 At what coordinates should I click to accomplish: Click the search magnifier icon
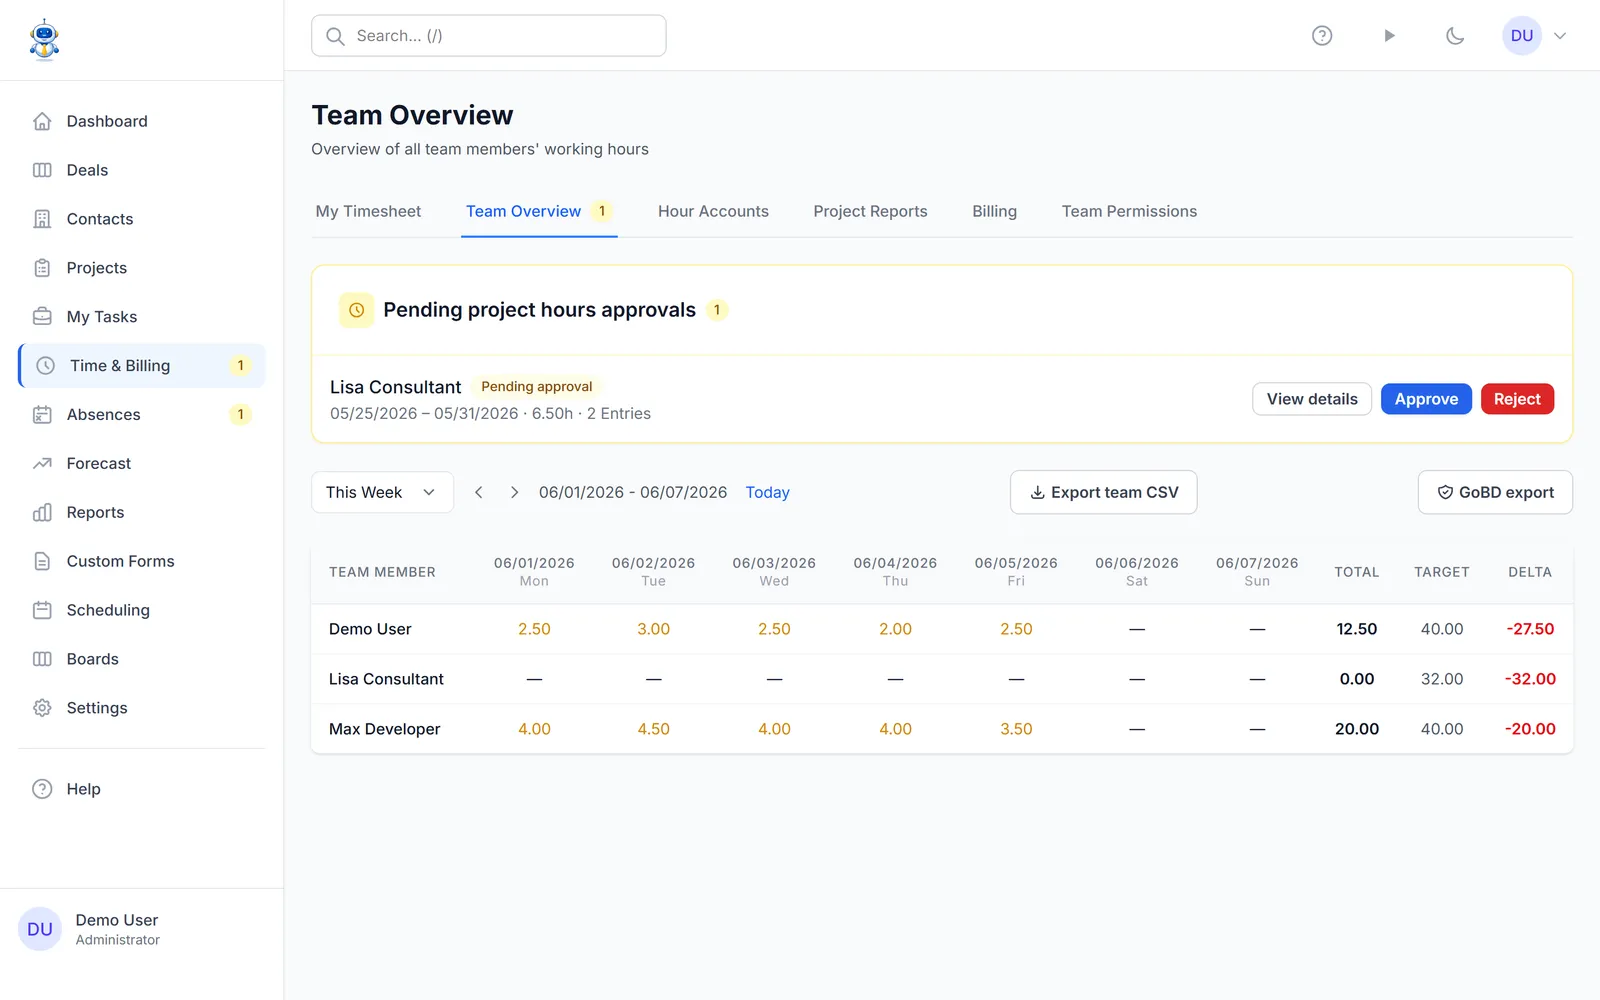click(335, 36)
